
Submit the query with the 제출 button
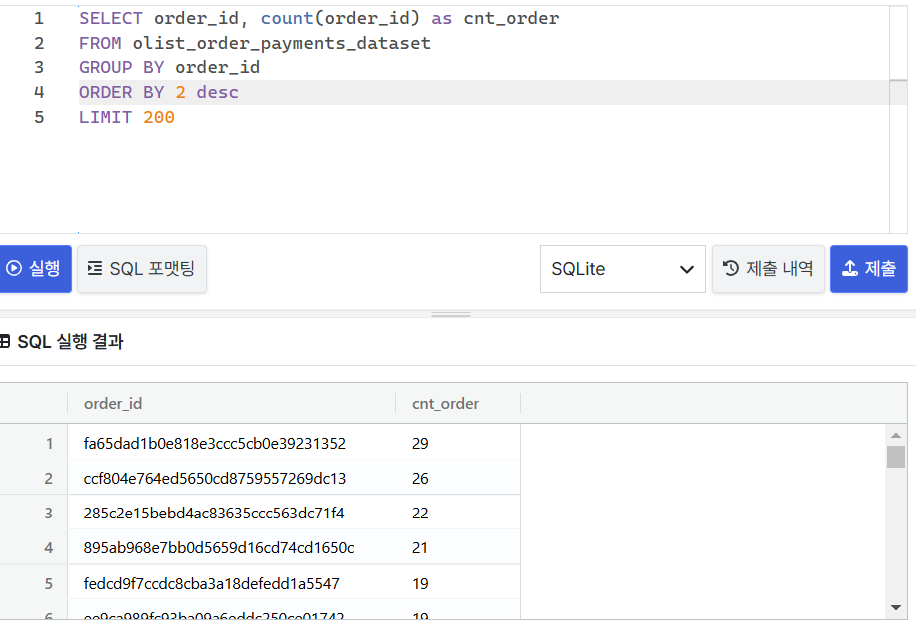[868, 268]
